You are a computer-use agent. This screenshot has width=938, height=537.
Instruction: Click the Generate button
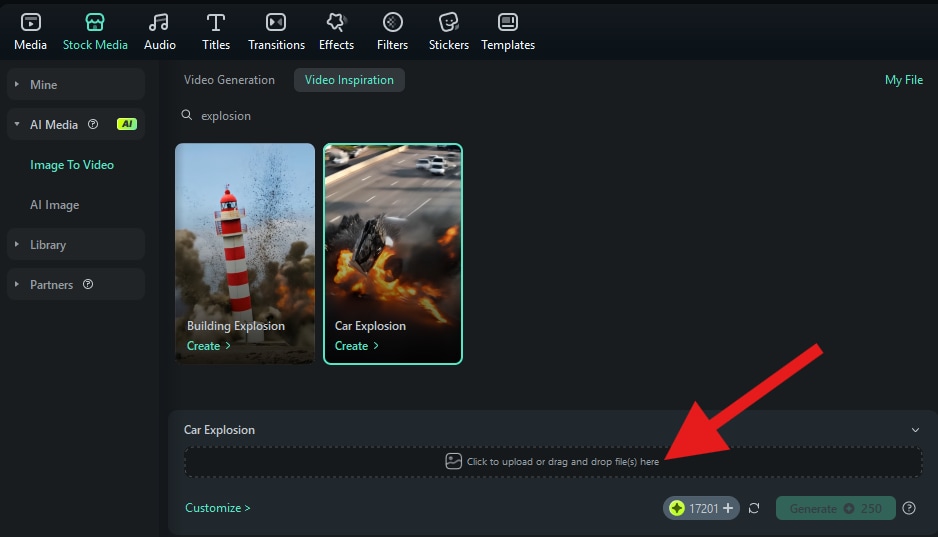836,508
